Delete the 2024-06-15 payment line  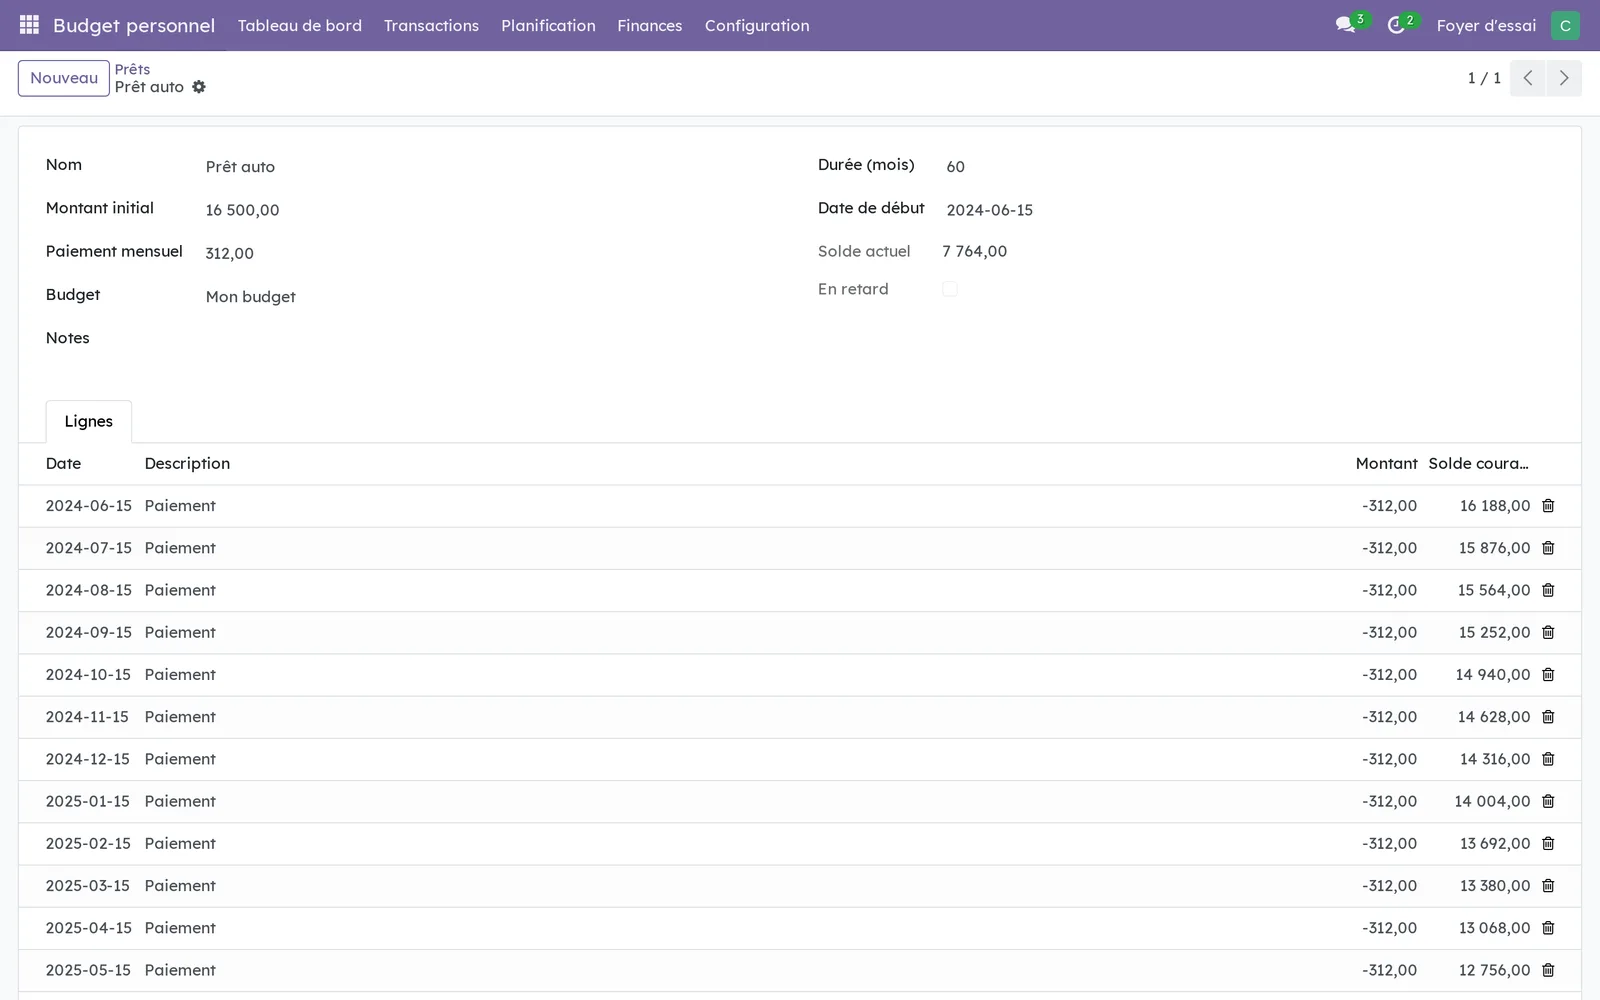click(x=1548, y=506)
